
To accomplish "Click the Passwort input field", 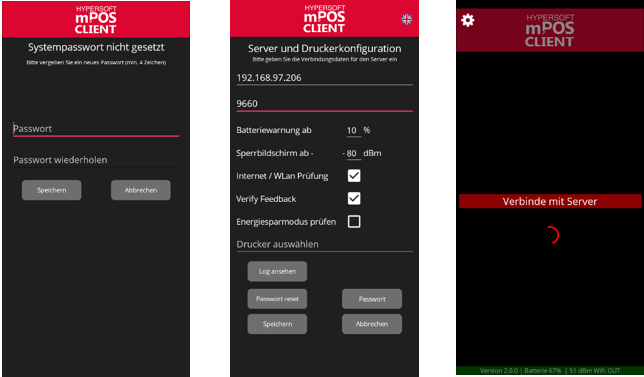I will pos(96,129).
